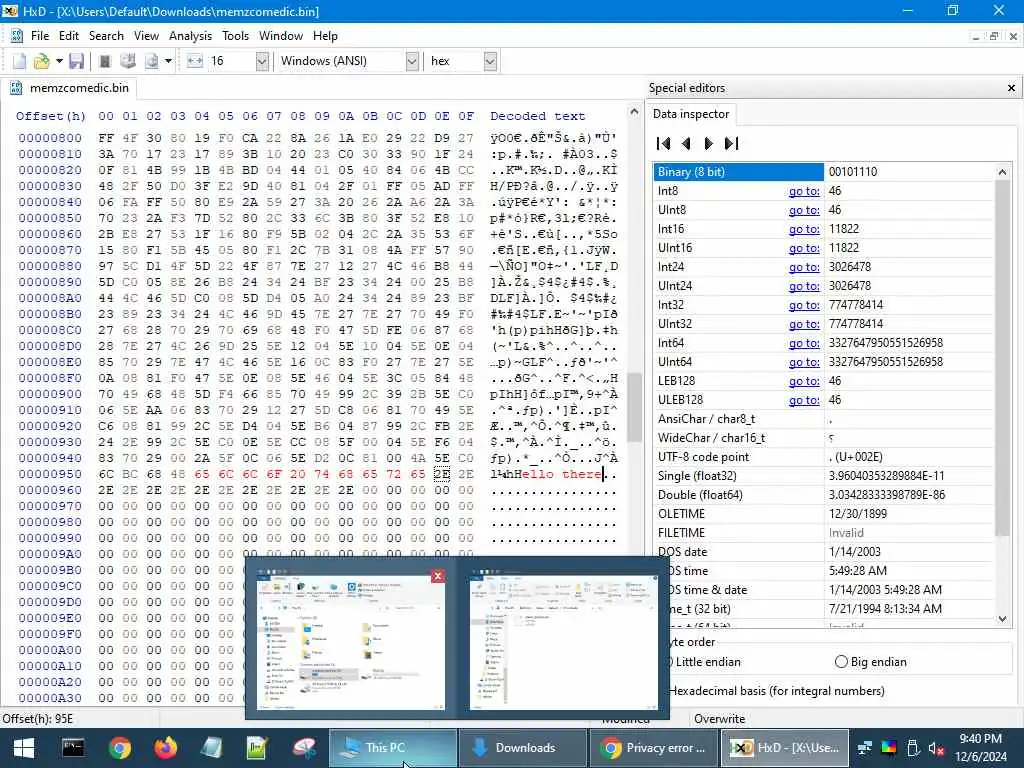The image size is (1024, 768).
Task: Select the Data inspector tab
Action: [x=691, y=114]
